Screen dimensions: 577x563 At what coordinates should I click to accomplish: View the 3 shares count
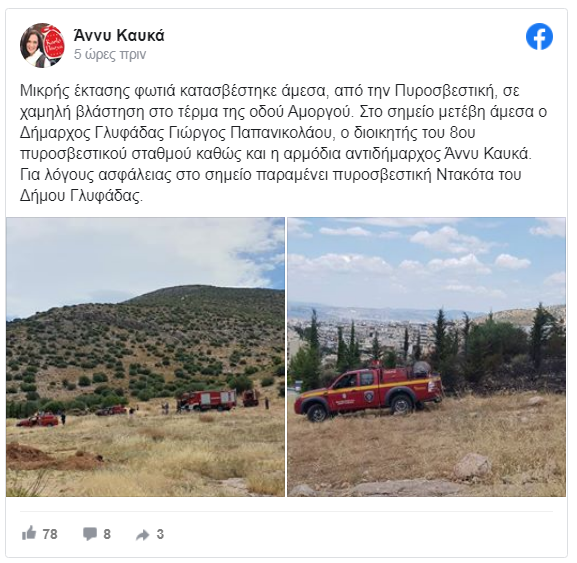pyautogui.click(x=160, y=534)
